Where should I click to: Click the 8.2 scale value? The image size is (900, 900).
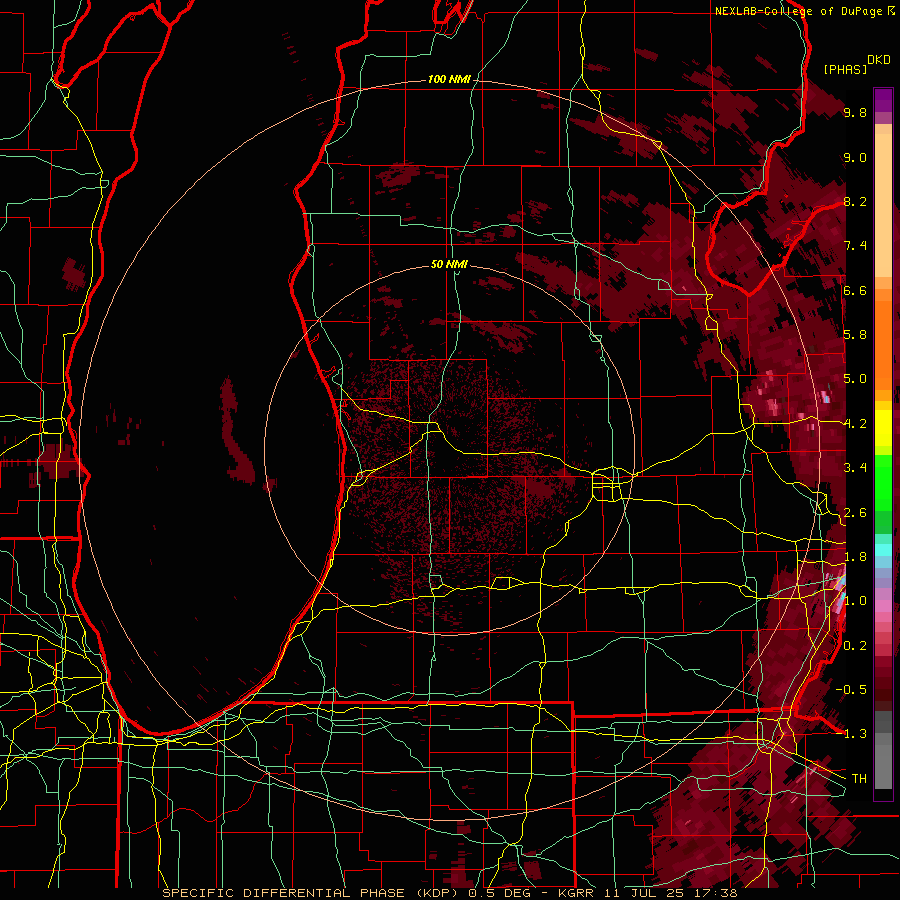click(855, 201)
